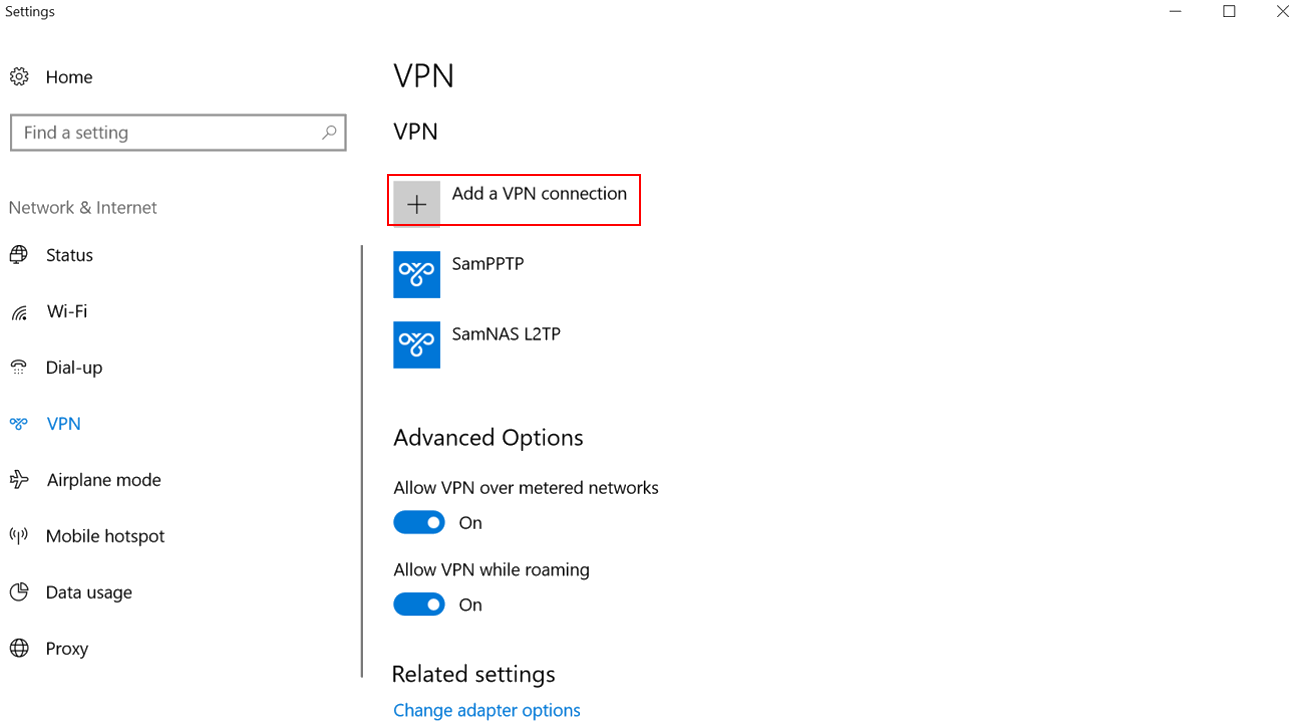Click the Status globe icon in sidebar
The height and width of the screenshot is (721, 1294).
point(19,255)
